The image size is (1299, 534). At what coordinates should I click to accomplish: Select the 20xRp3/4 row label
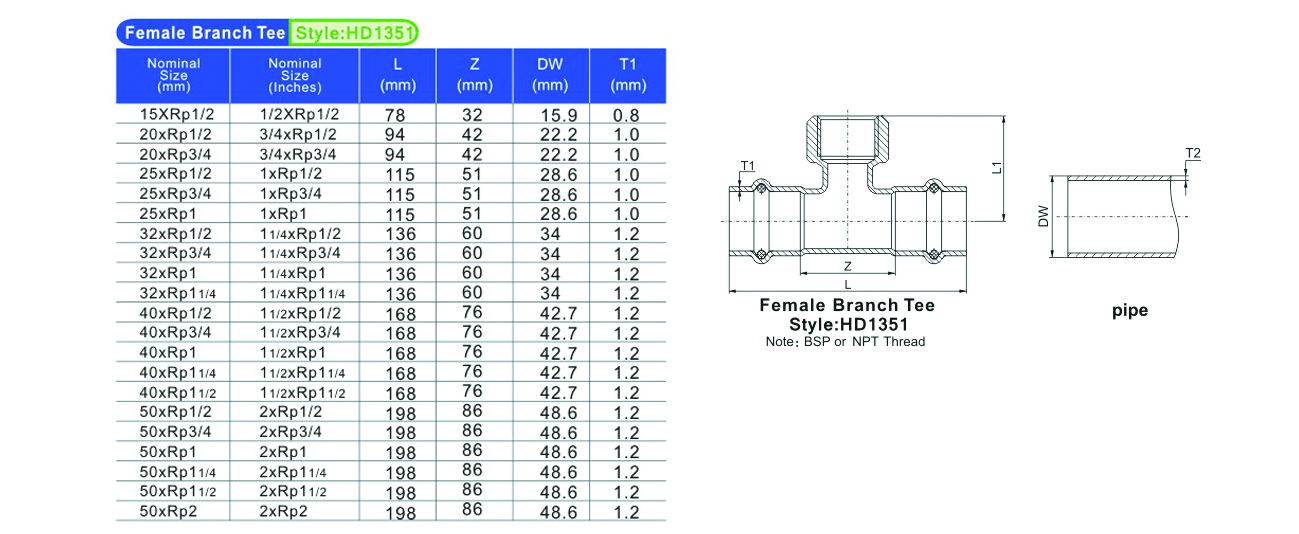[x=177, y=154]
